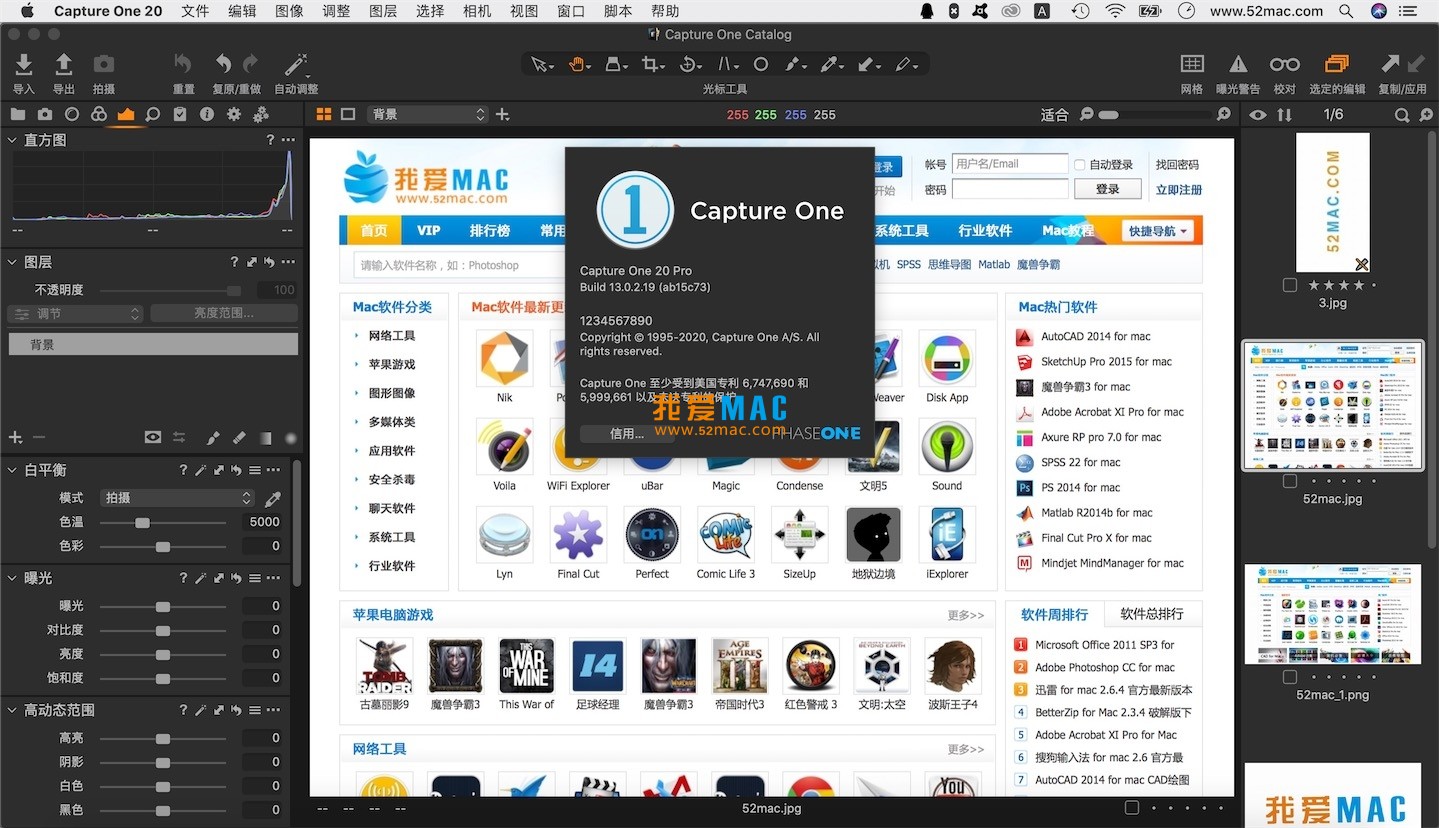Viewport: 1439px width, 828px height.
Task: Select the Spot Removal circle cursor tool
Action: [761, 65]
